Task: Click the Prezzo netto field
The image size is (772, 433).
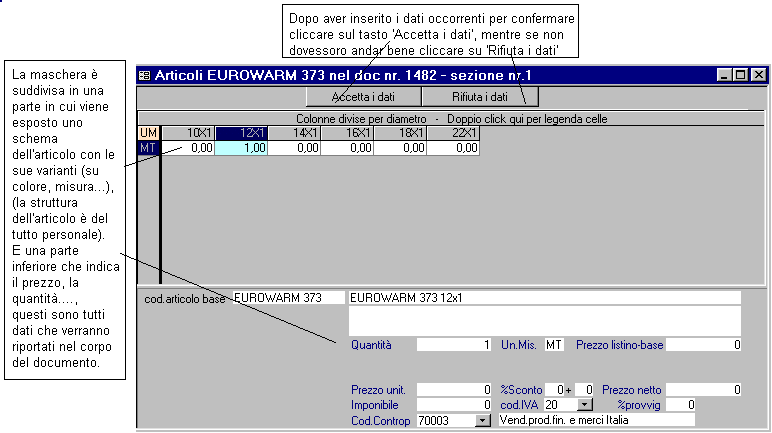Action: click(x=704, y=390)
